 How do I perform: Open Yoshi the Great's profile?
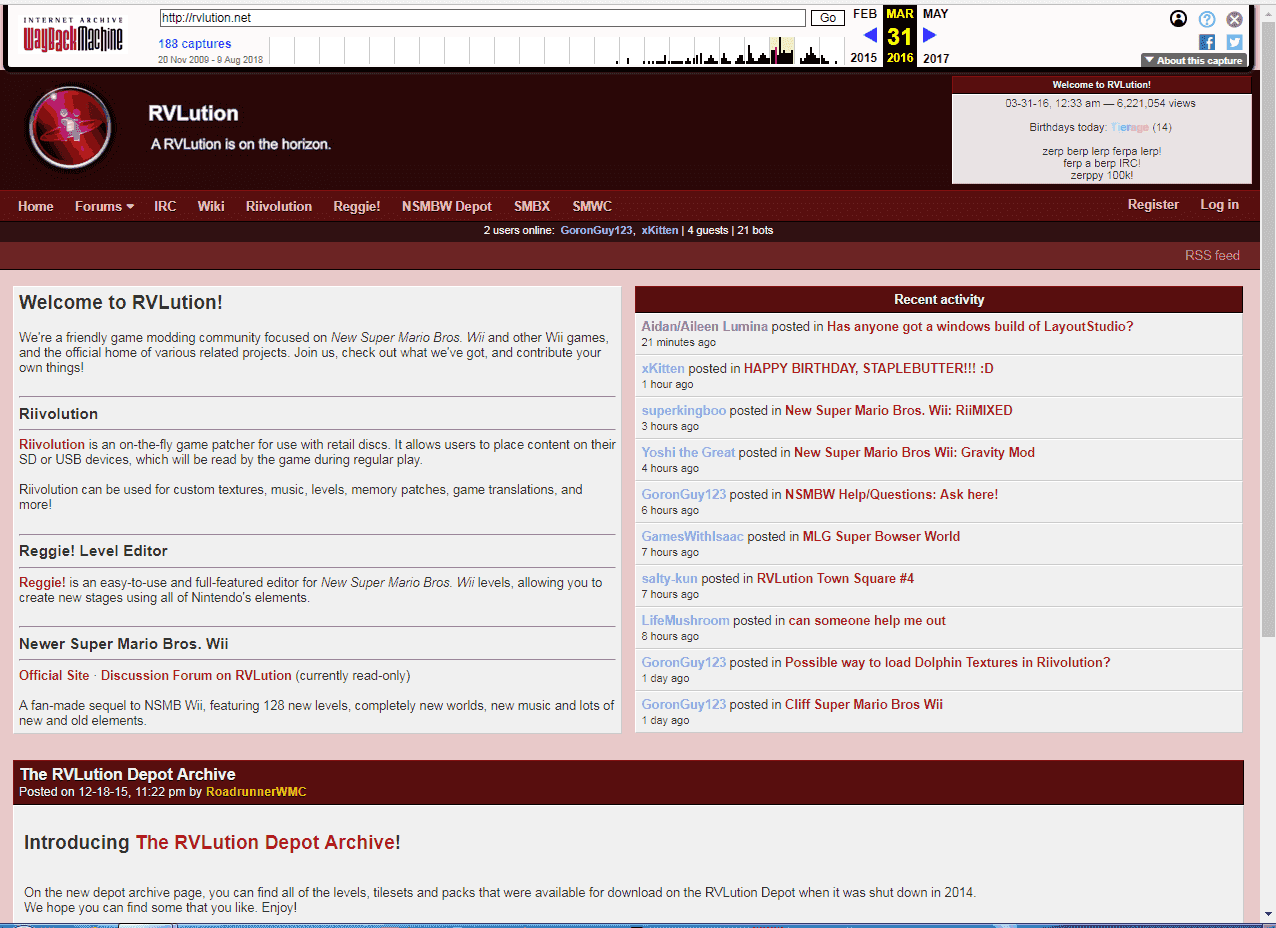(688, 452)
